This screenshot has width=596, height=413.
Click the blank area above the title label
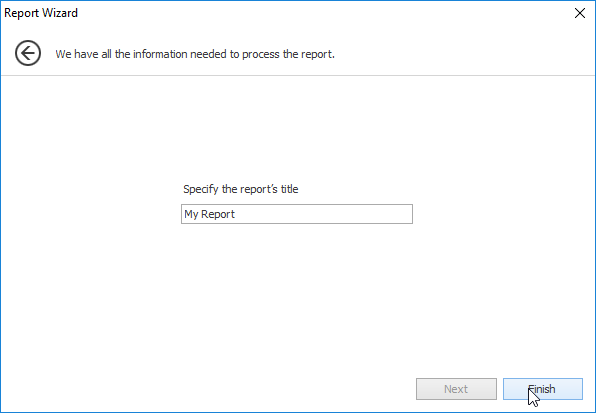pos(296,129)
